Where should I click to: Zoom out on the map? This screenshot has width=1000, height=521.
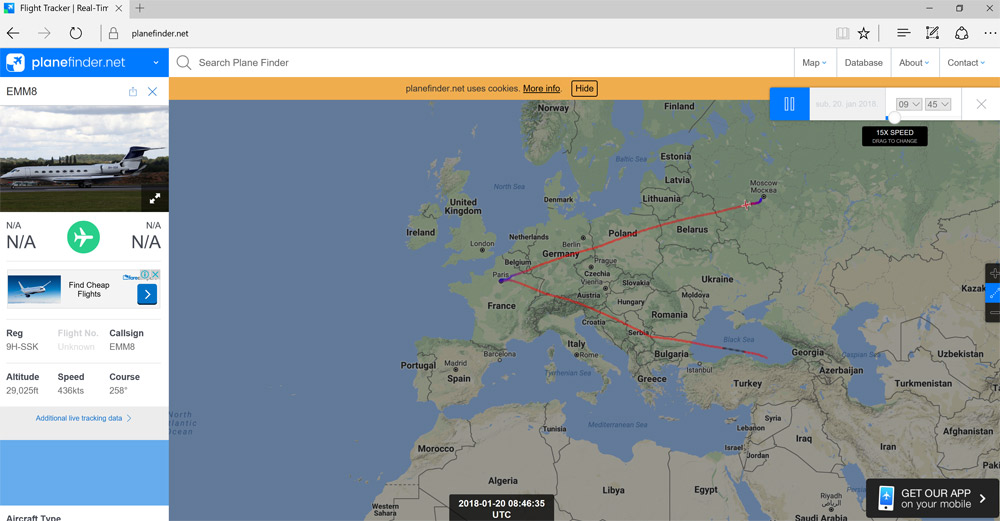click(x=994, y=313)
